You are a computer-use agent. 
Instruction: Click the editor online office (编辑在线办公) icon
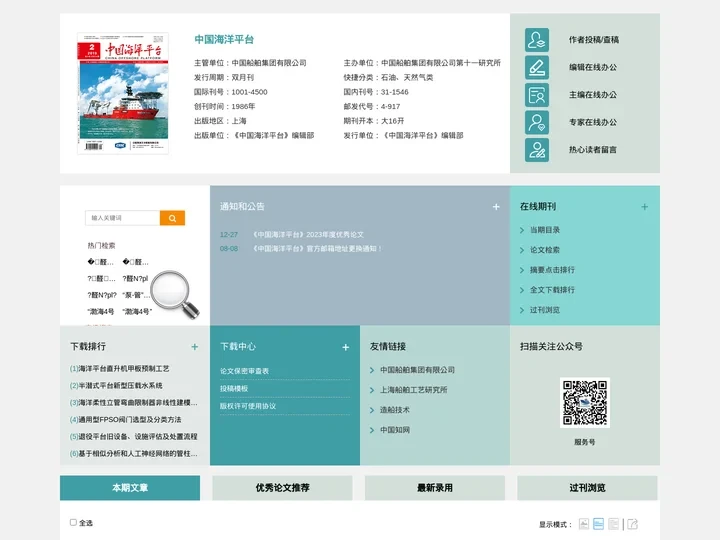pos(537,68)
